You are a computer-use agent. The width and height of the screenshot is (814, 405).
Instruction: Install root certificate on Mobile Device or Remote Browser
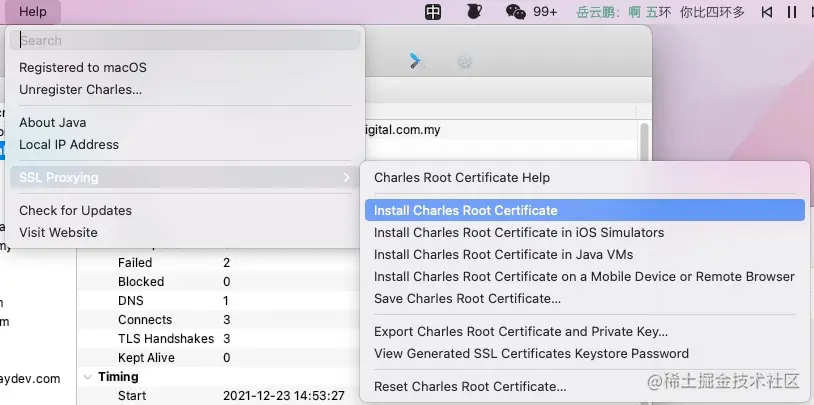584,276
